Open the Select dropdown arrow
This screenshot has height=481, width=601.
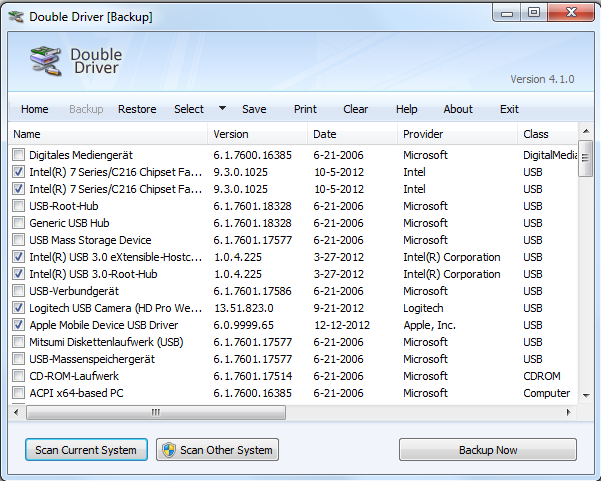click(222, 108)
